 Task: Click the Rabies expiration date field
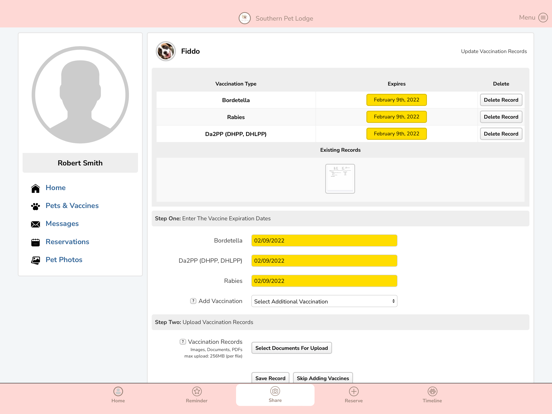pos(324,281)
